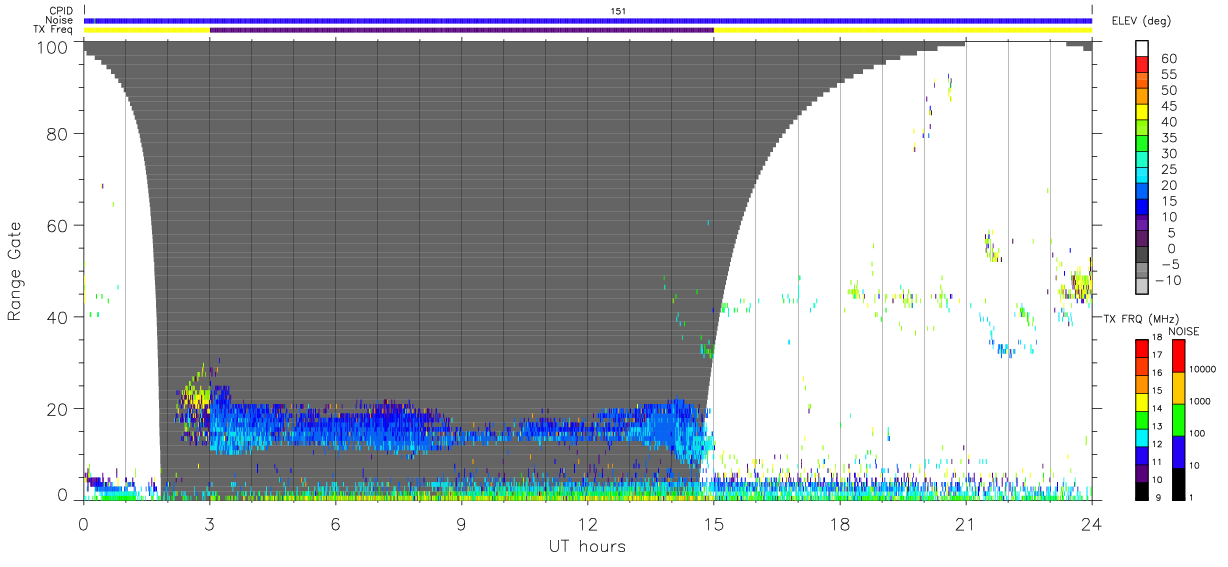This screenshot has width=1228, height=567.
Task: Click the CPID label at top left
Action: click(x=62, y=11)
